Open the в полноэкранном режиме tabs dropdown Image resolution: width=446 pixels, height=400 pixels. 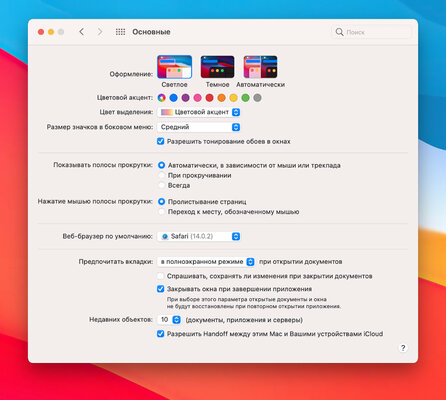[206, 262]
